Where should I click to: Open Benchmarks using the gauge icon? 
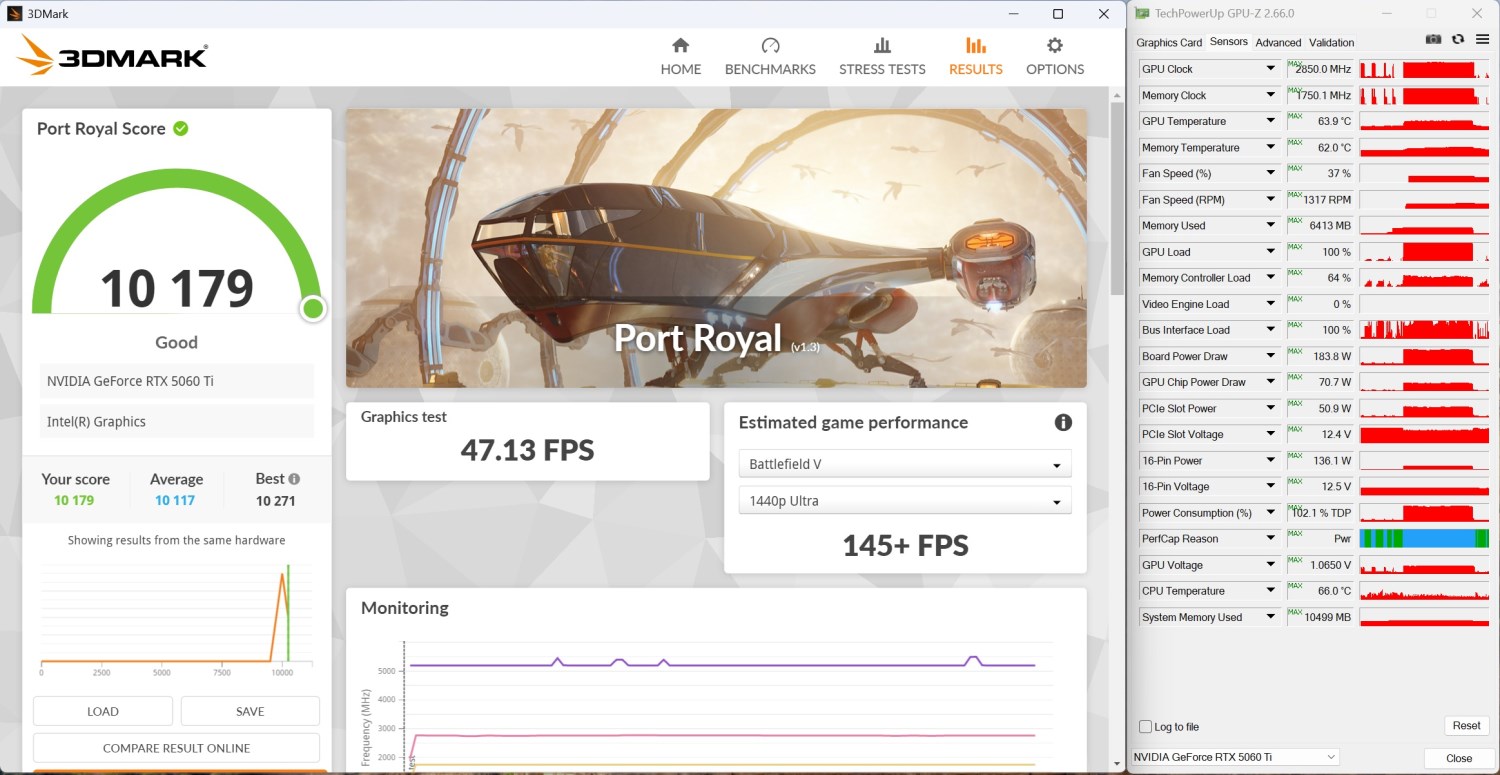770,46
